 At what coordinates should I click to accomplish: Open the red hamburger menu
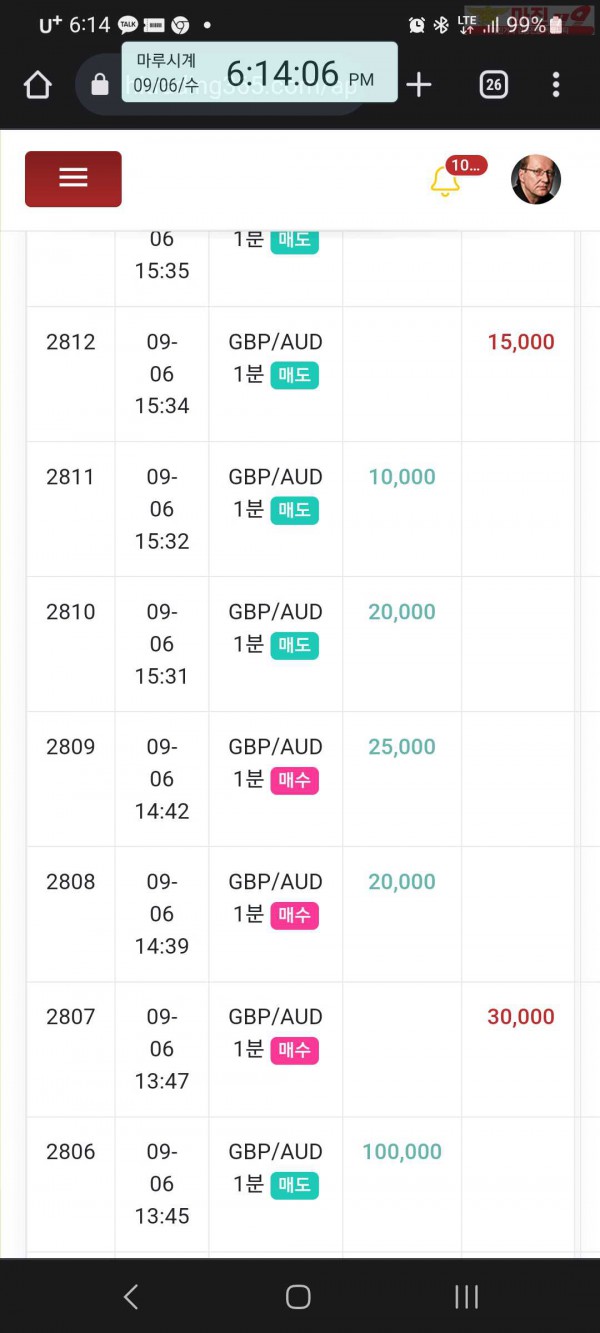(73, 179)
